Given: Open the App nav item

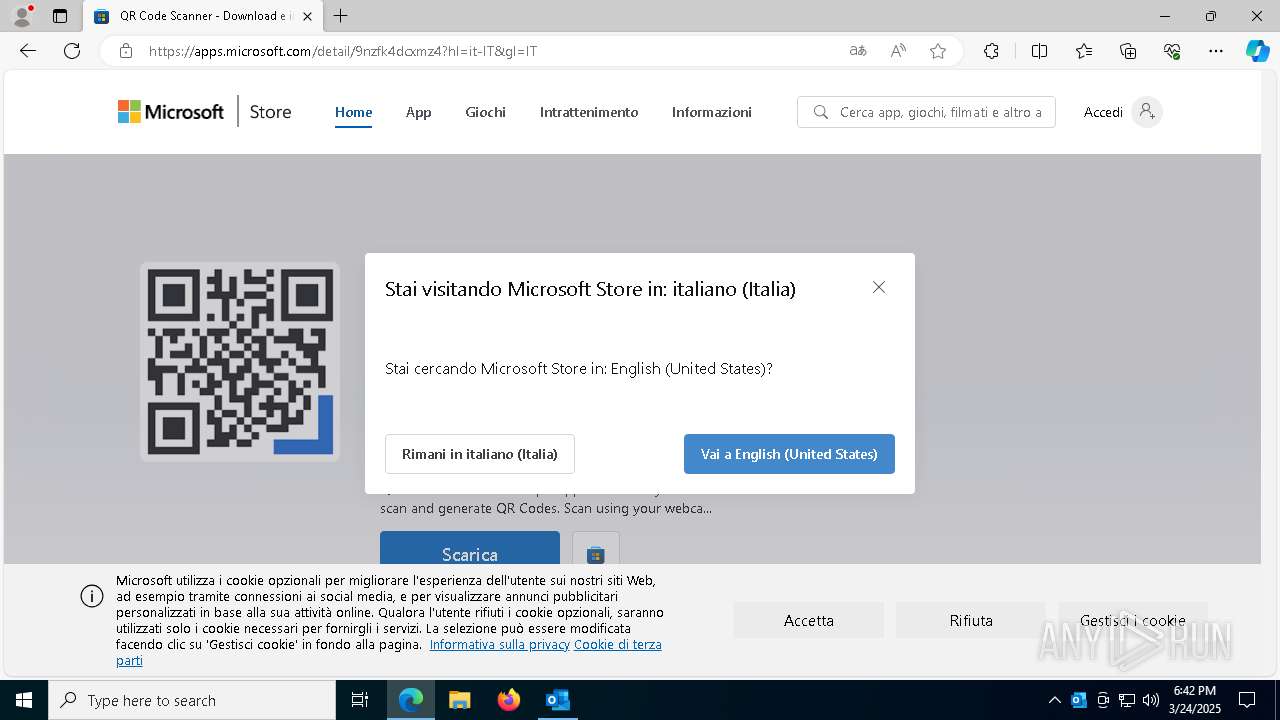Looking at the screenshot, I should point(418,112).
